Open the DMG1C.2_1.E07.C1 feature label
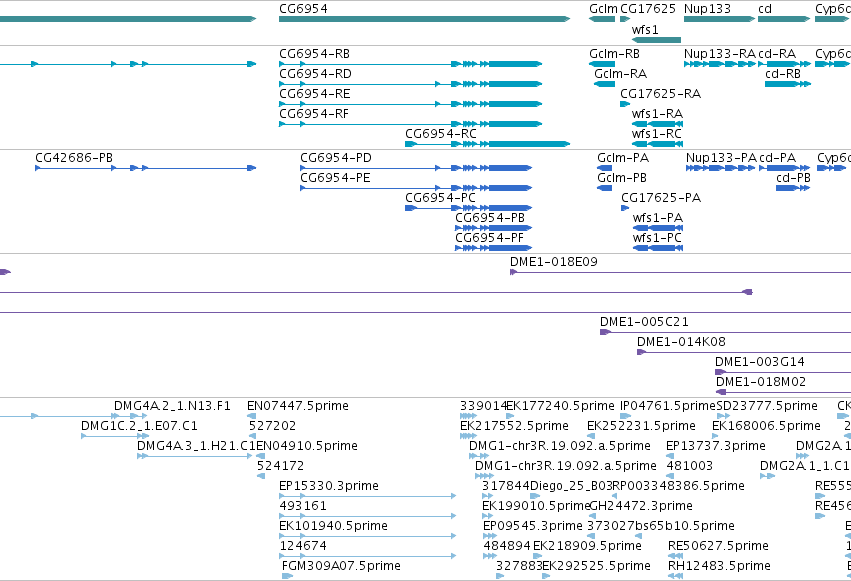 tap(139, 426)
